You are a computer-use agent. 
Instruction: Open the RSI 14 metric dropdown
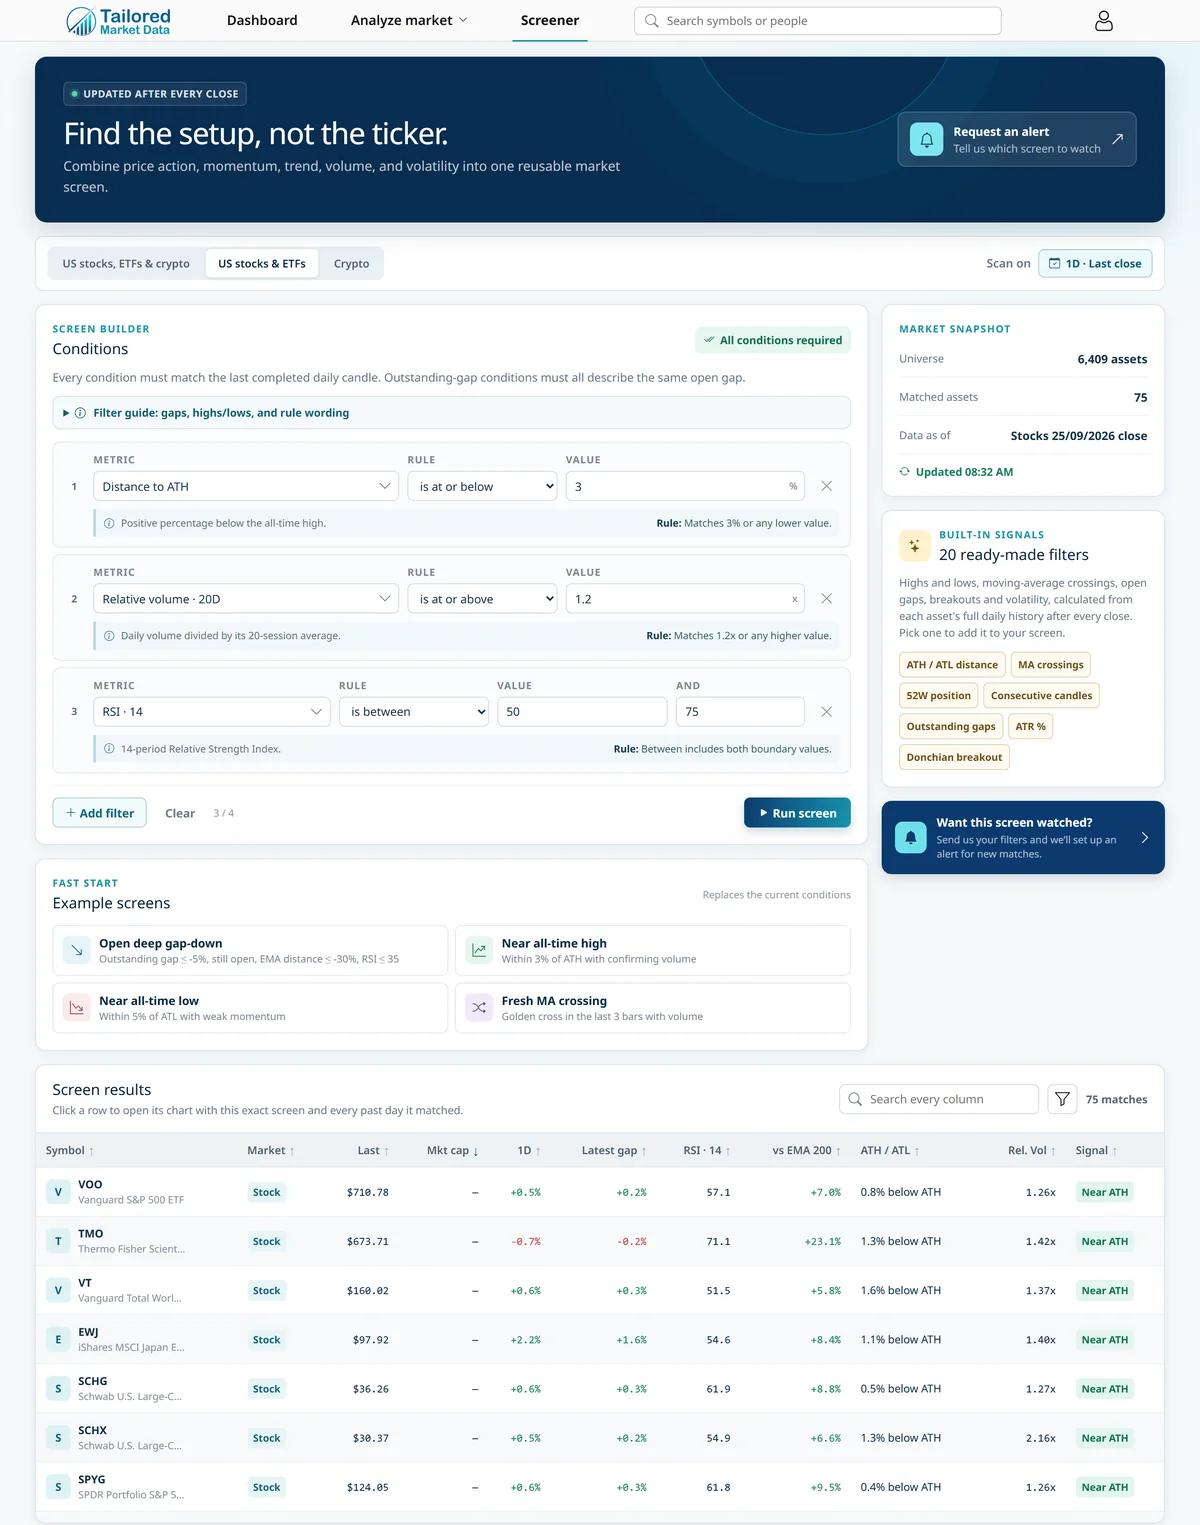coord(212,712)
